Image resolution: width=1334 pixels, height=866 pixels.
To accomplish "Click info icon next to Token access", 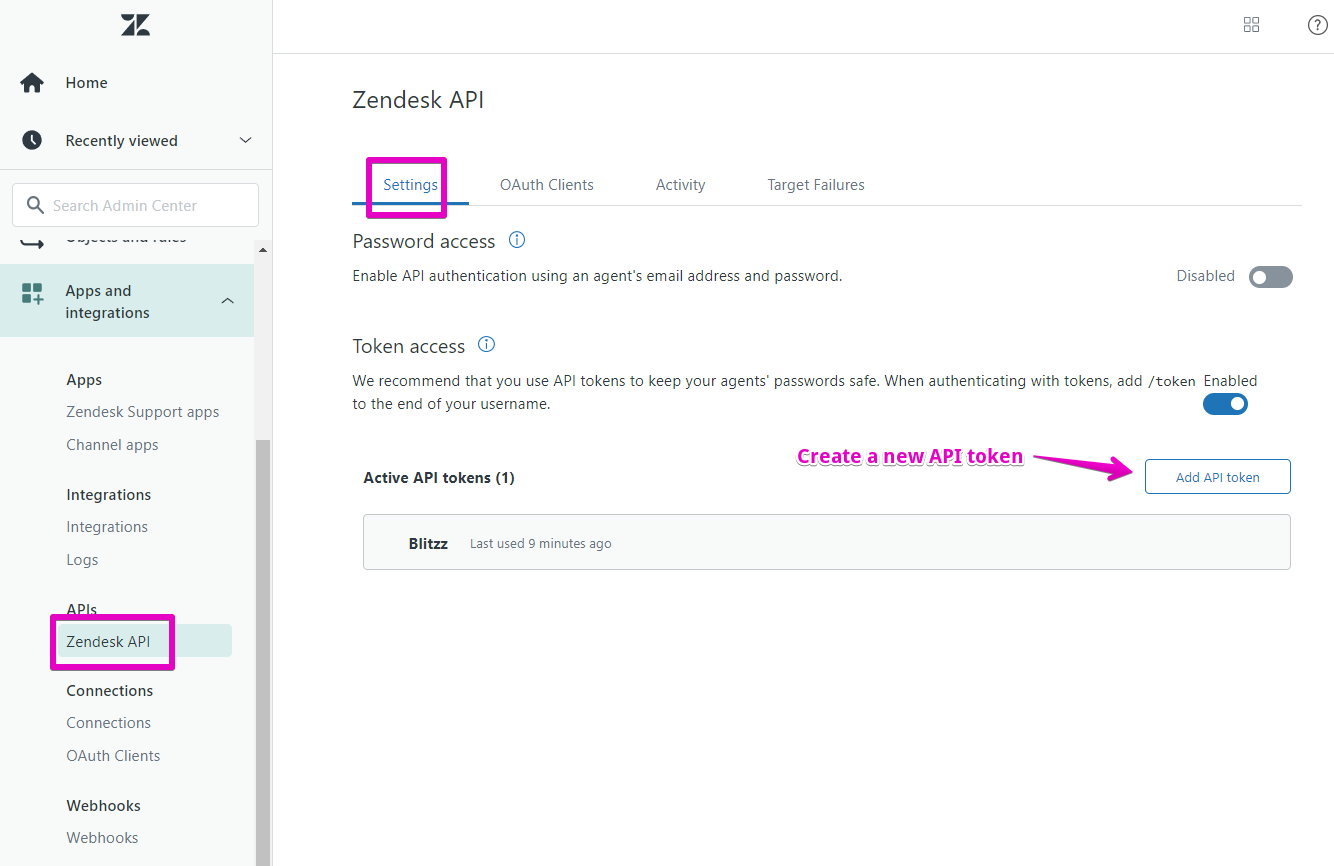I will point(487,345).
